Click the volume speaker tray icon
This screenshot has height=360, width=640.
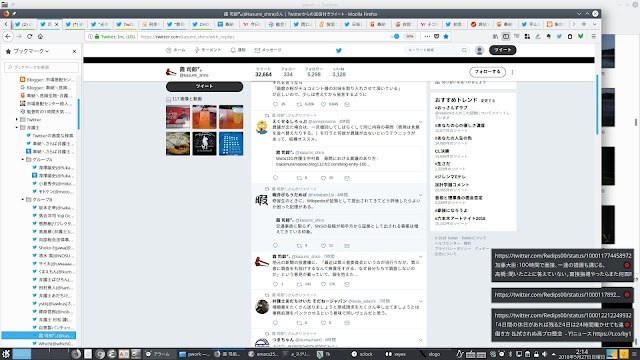[544, 354]
